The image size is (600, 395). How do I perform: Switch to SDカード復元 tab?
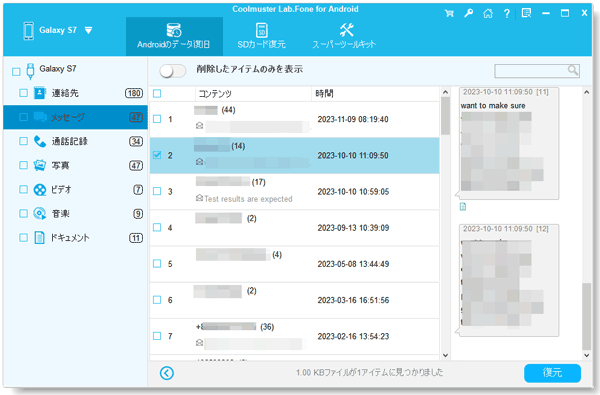tap(261, 36)
